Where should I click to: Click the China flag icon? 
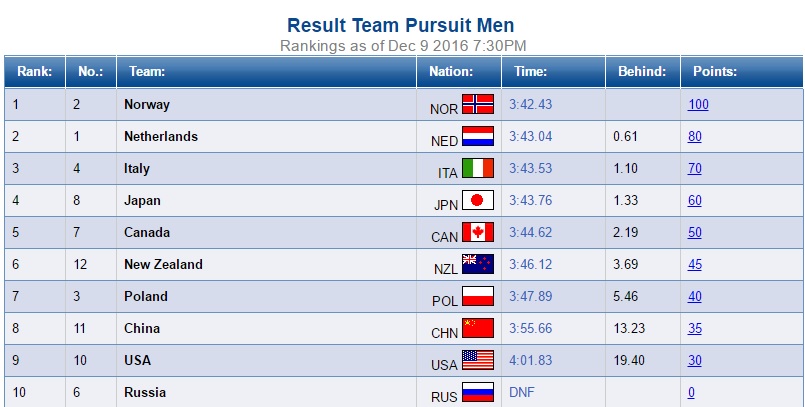coord(478,329)
